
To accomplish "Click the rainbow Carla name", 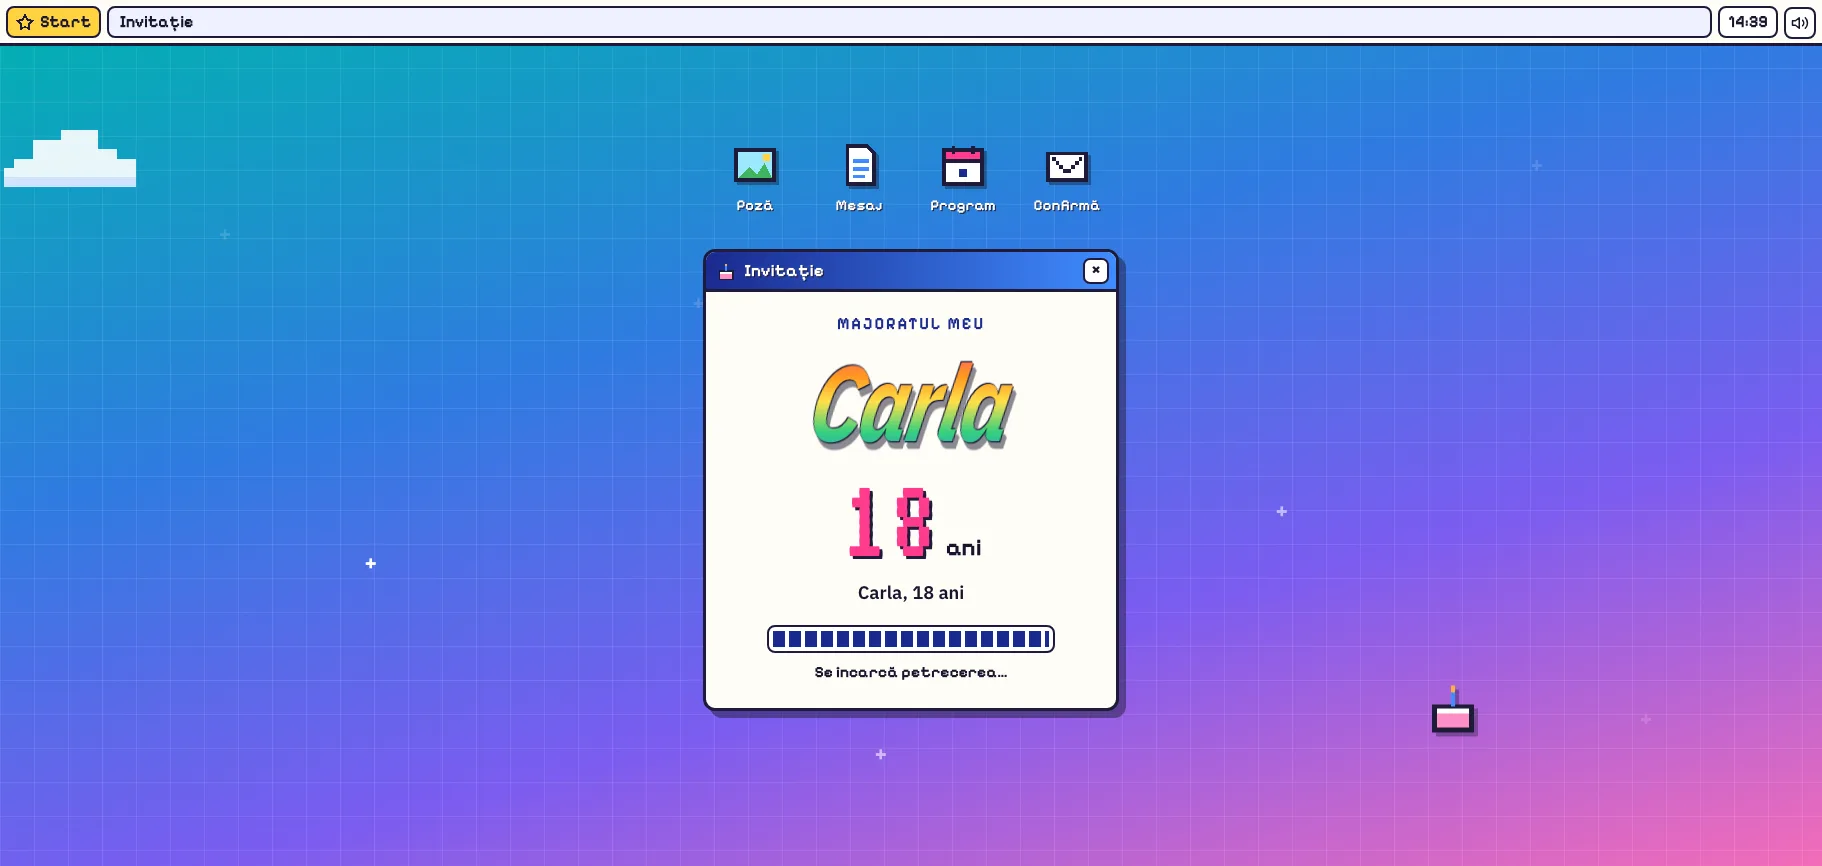I will tap(913, 404).
